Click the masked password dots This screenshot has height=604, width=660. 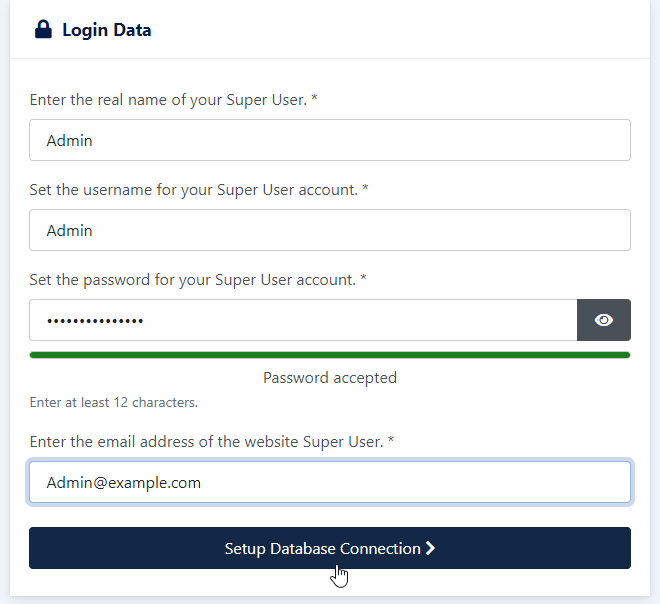(x=95, y=321)
